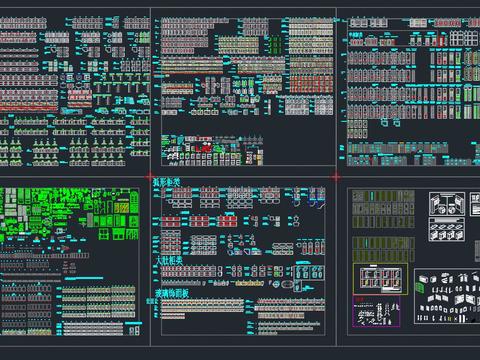Select the white isometric cabinet models panel

click(x=447, y=296)
